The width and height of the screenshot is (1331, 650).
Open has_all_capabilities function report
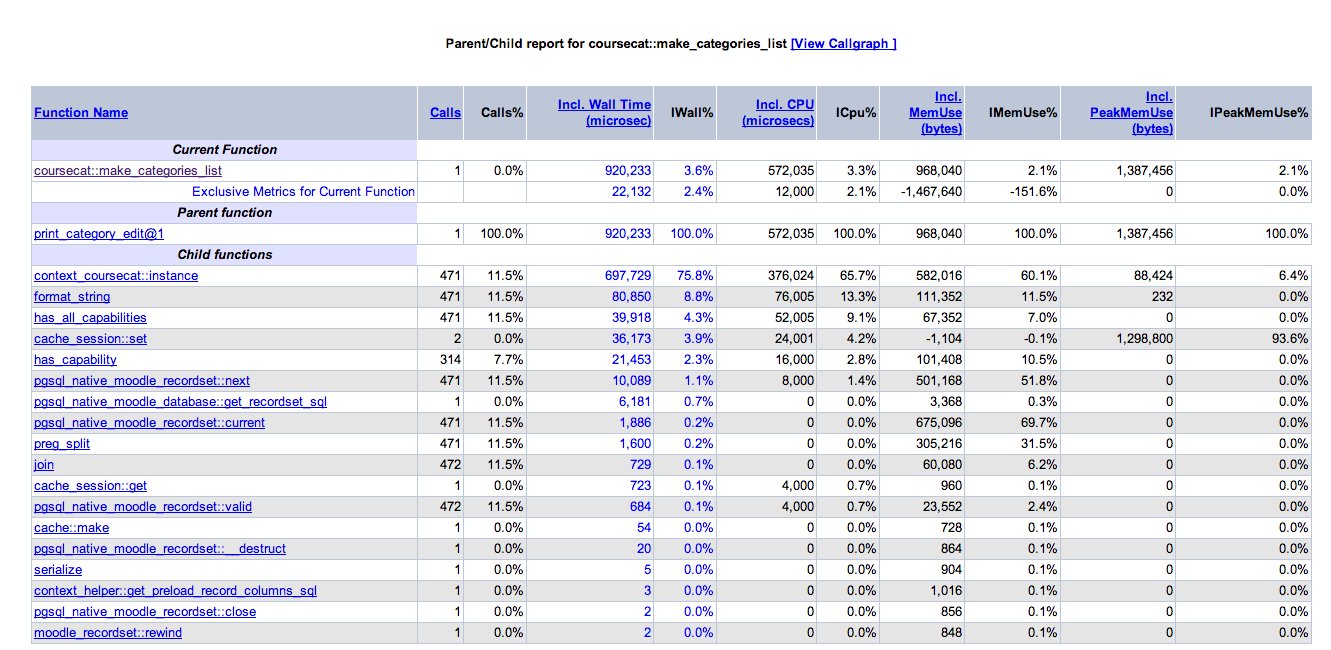[x=90, y=318]
